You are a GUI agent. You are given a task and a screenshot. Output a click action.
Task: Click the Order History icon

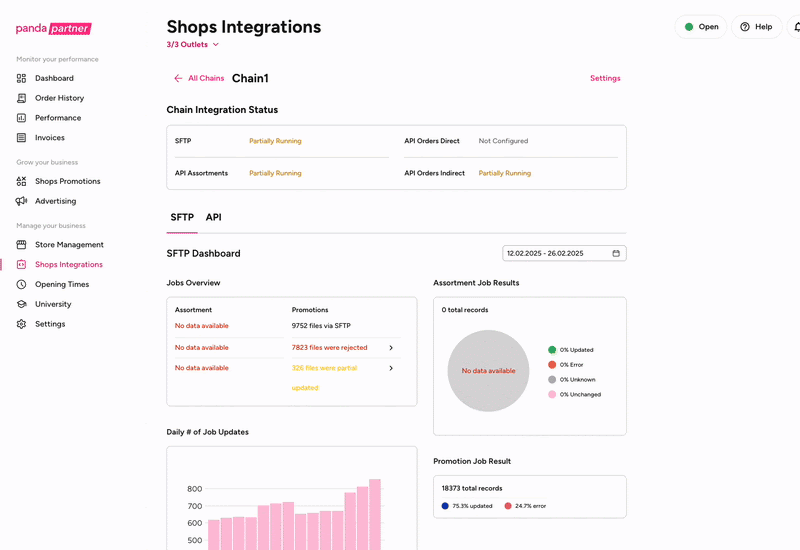point(22,98)
